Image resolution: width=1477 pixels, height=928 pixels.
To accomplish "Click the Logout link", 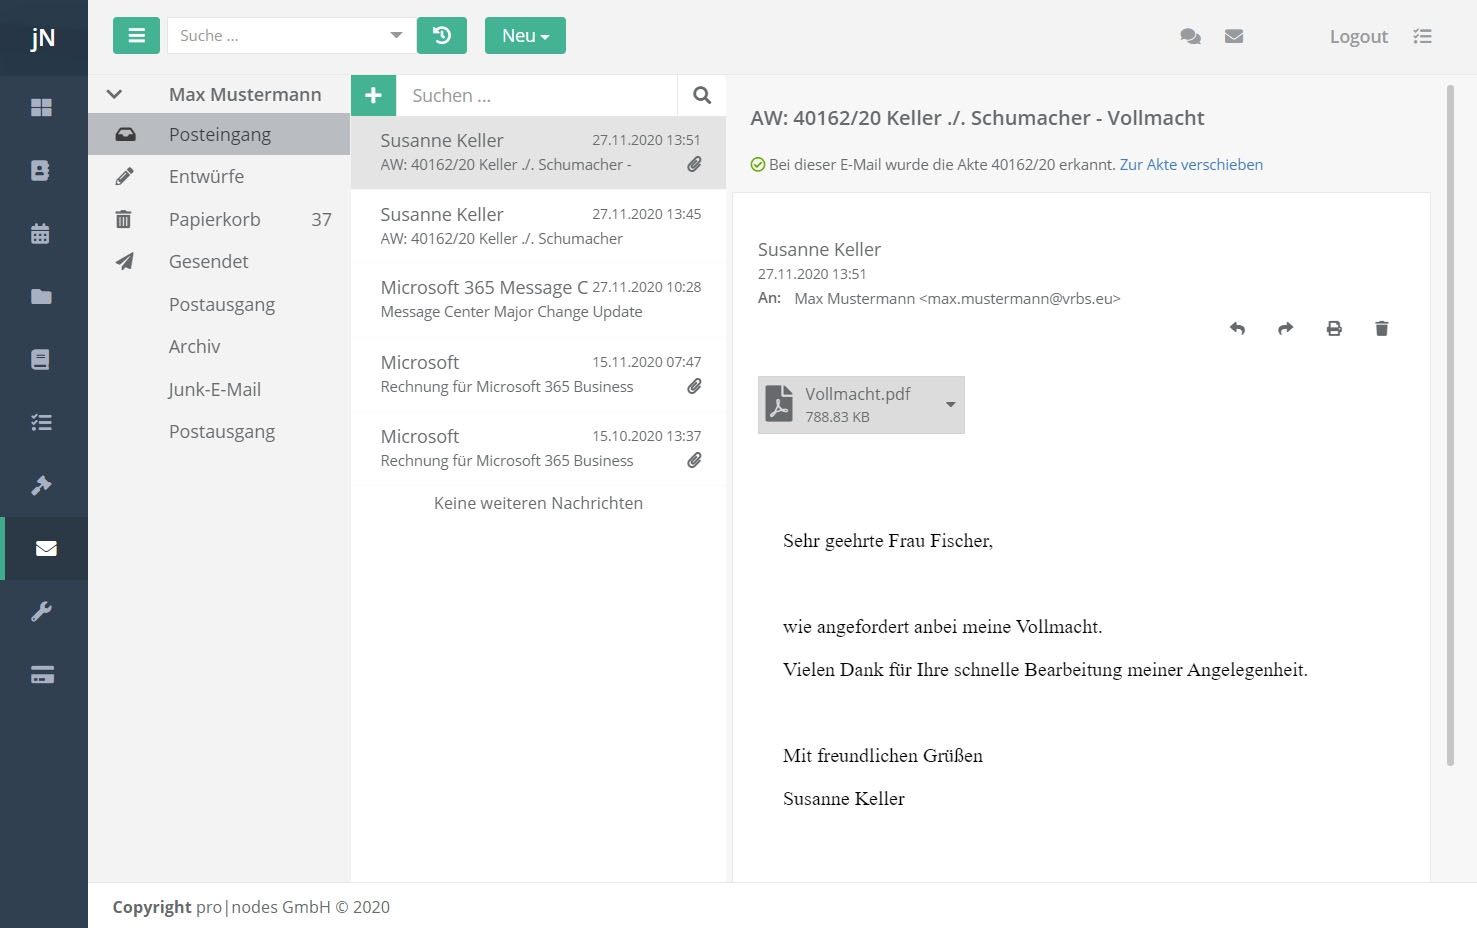I will point(1358,37).
